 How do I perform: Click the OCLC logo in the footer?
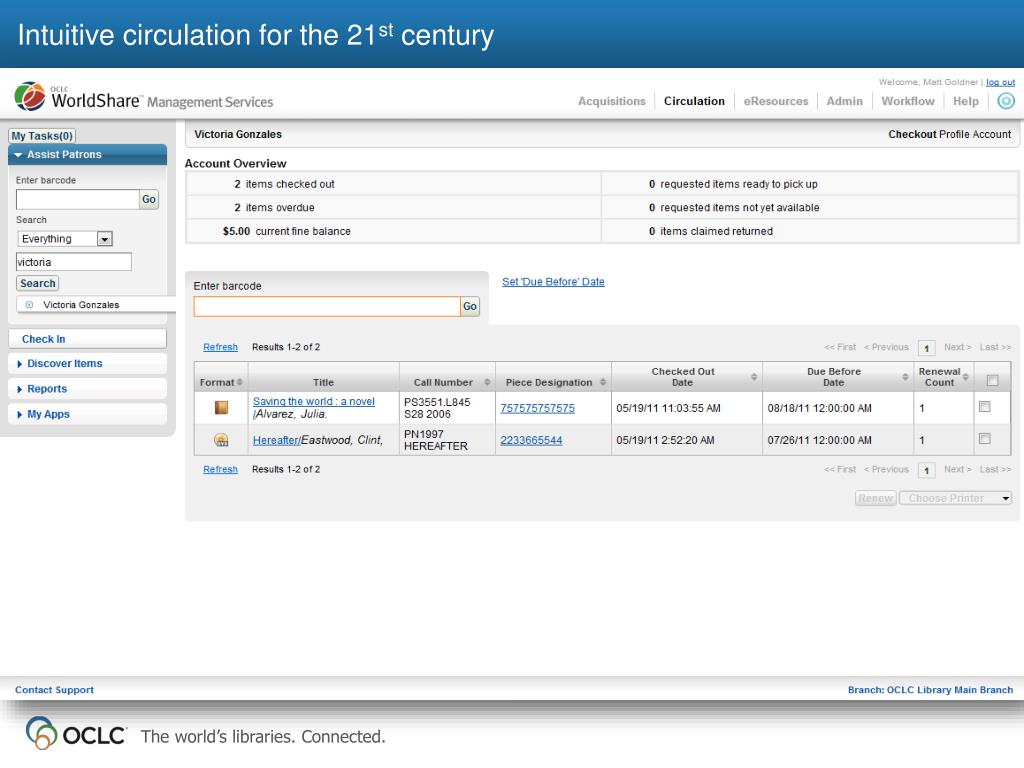pos(76,734)
